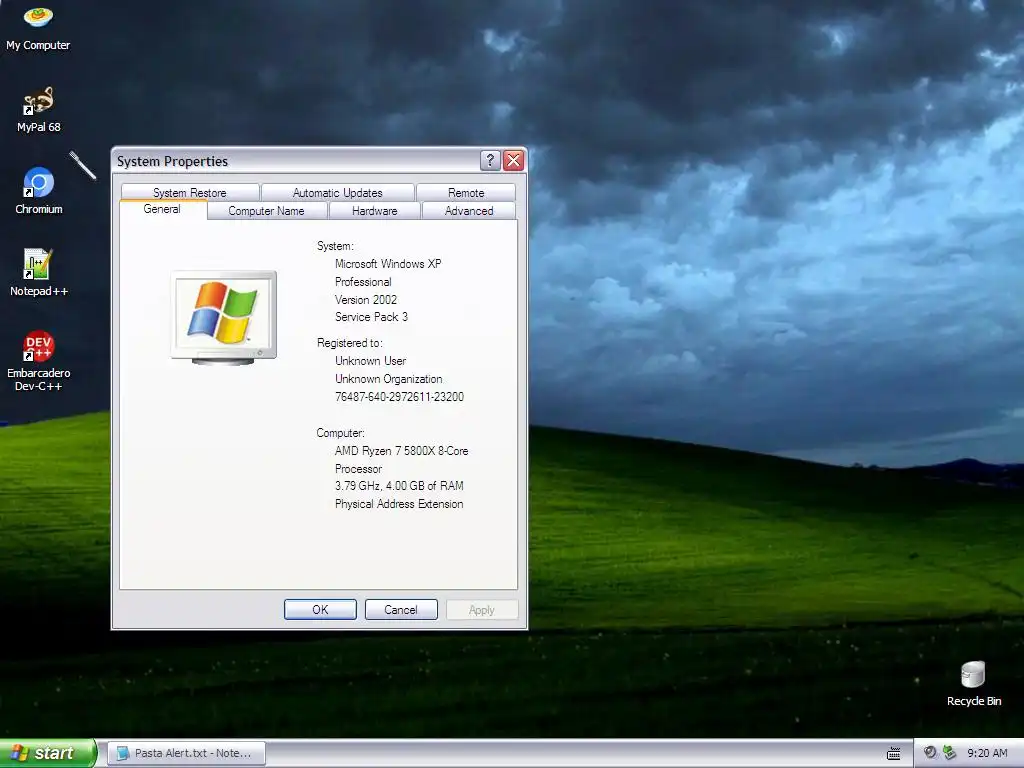Click the Cancel button
Image resolution: width=1024 pixels, height=768 pixels.
click(401, 609)
